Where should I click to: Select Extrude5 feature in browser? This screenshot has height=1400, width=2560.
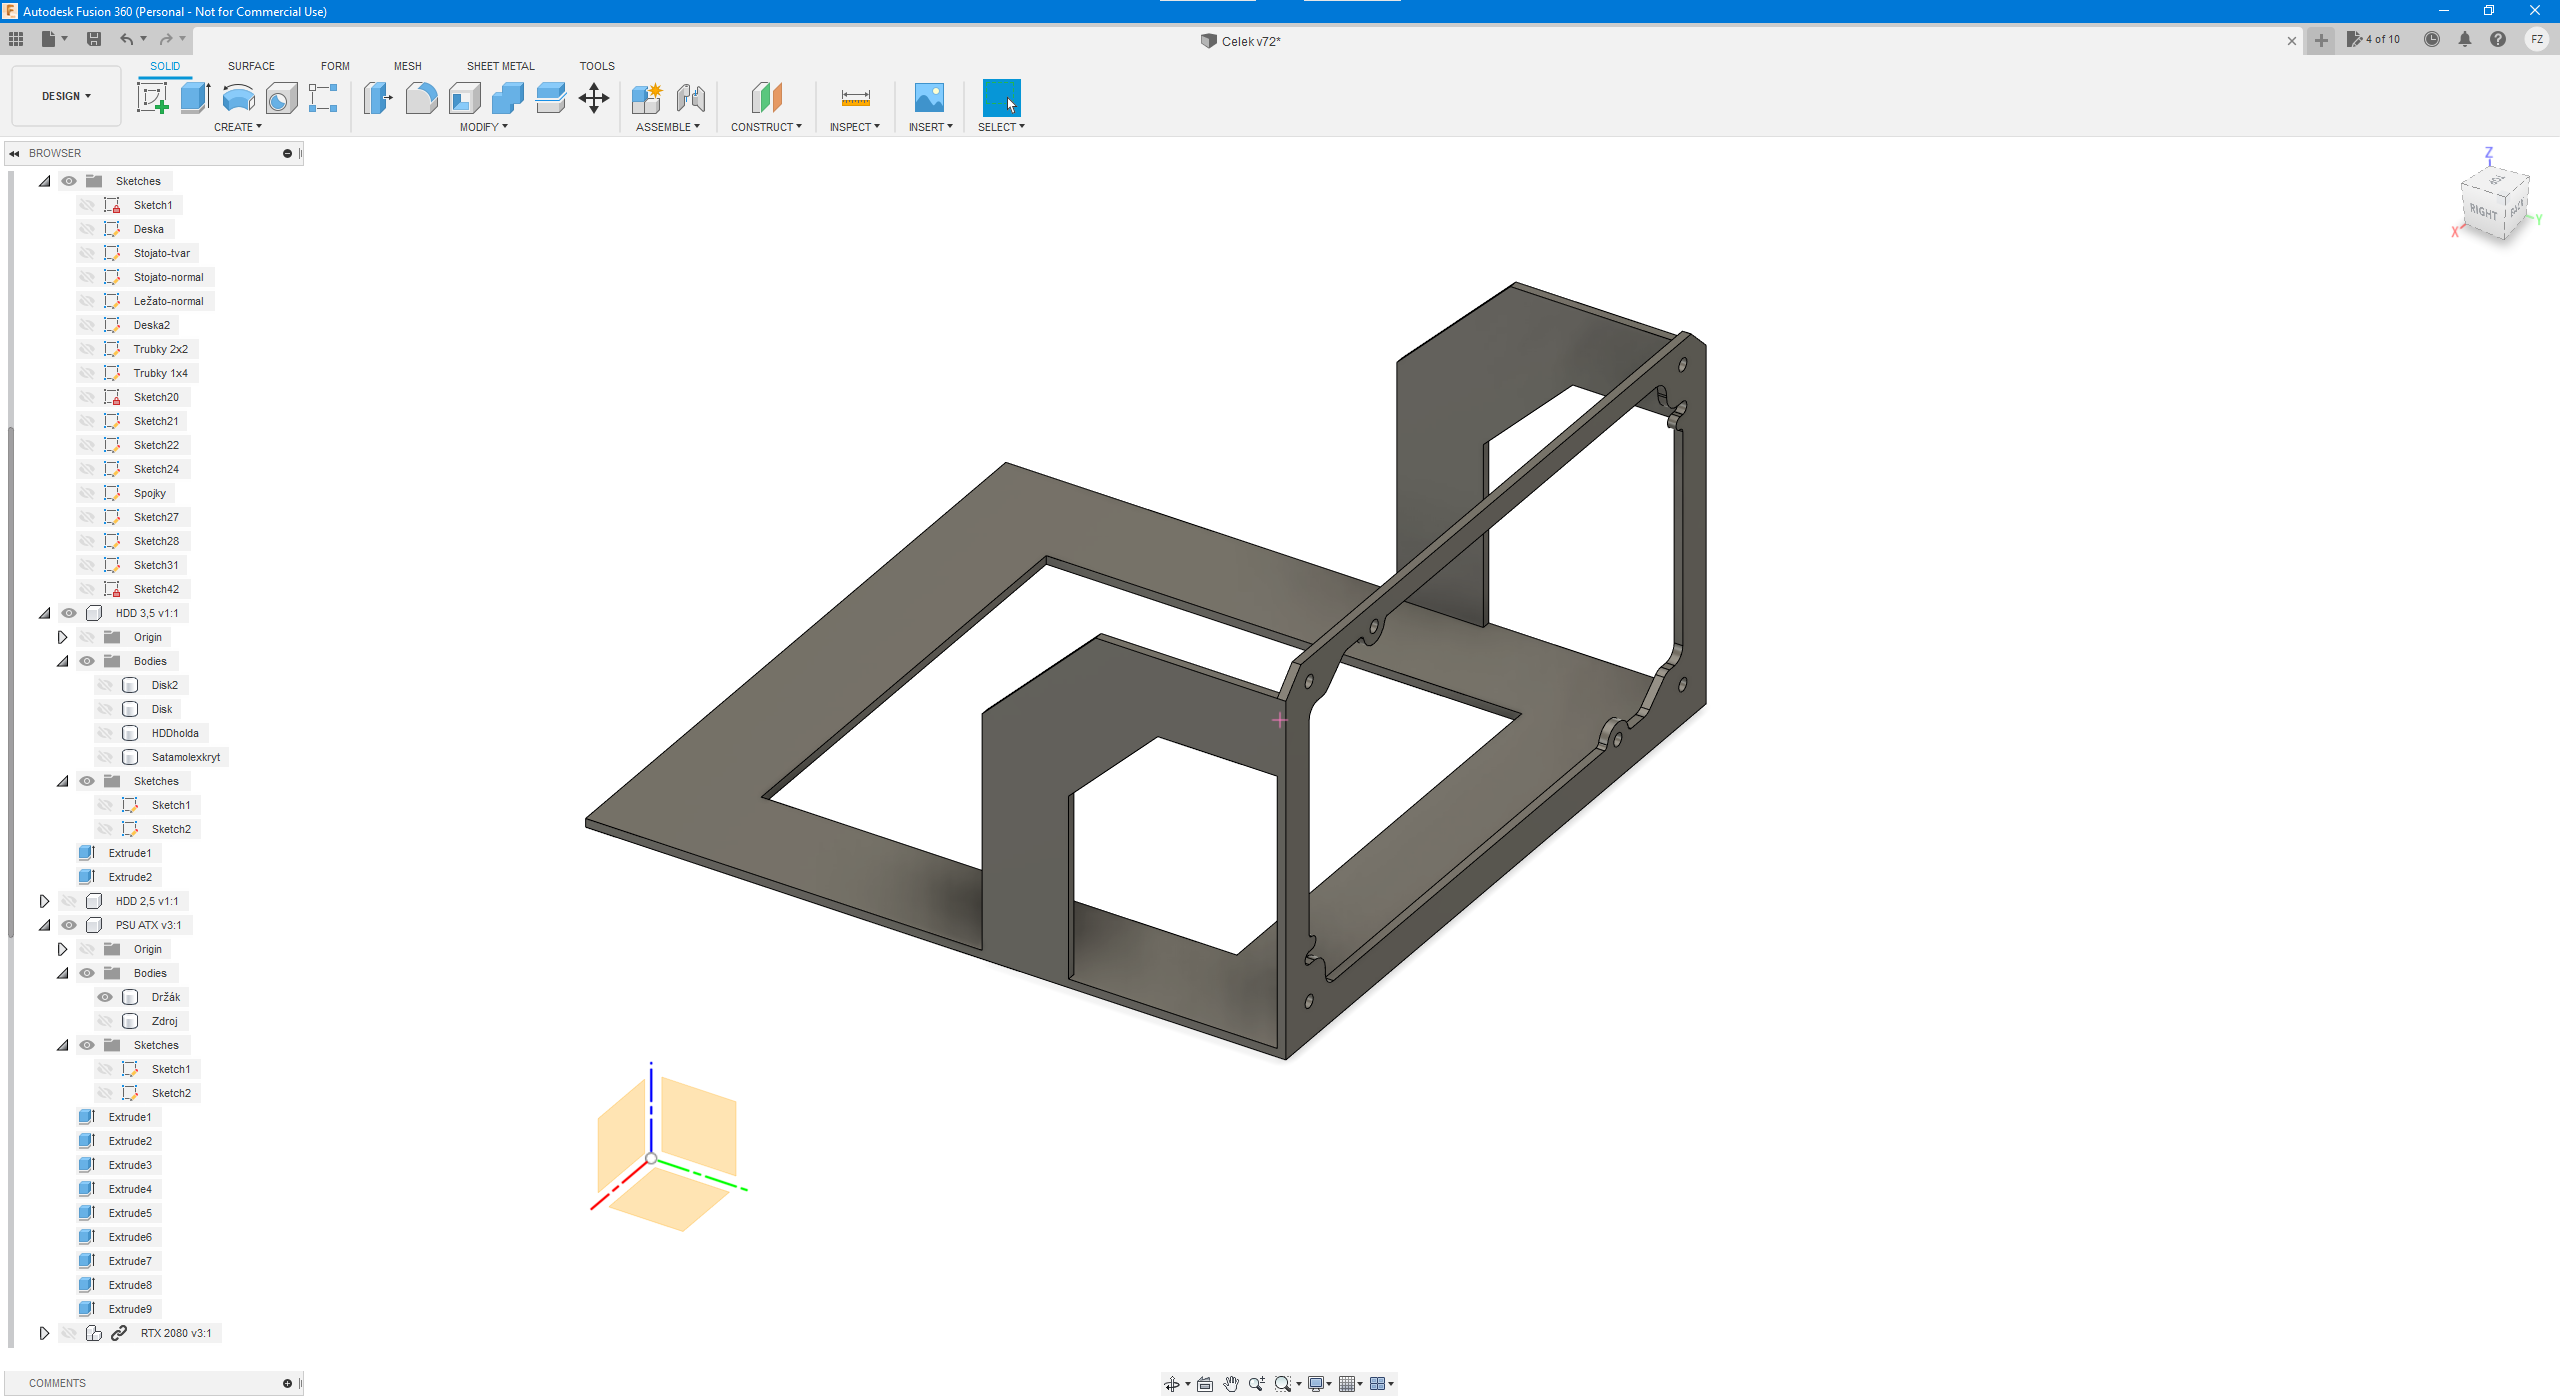[x=130, y=1213]
